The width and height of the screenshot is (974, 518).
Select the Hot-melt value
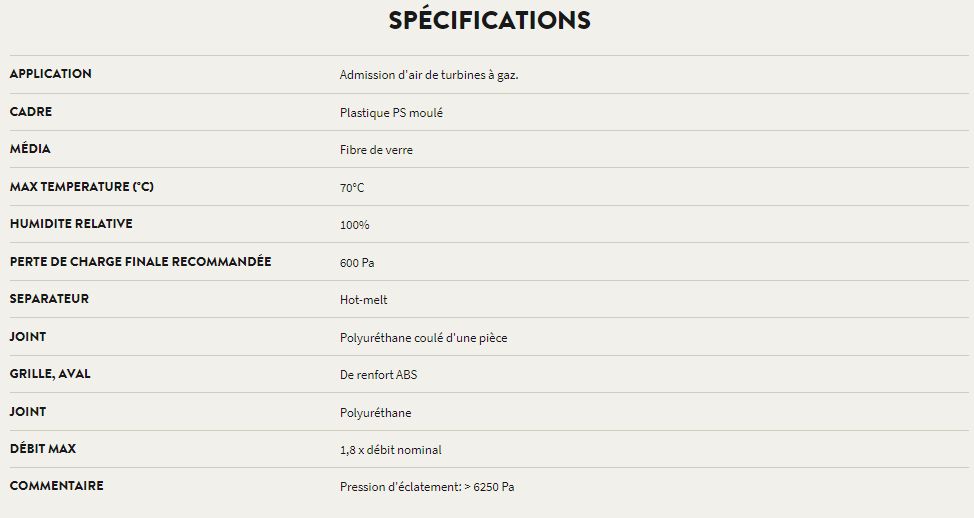(363, 300)
